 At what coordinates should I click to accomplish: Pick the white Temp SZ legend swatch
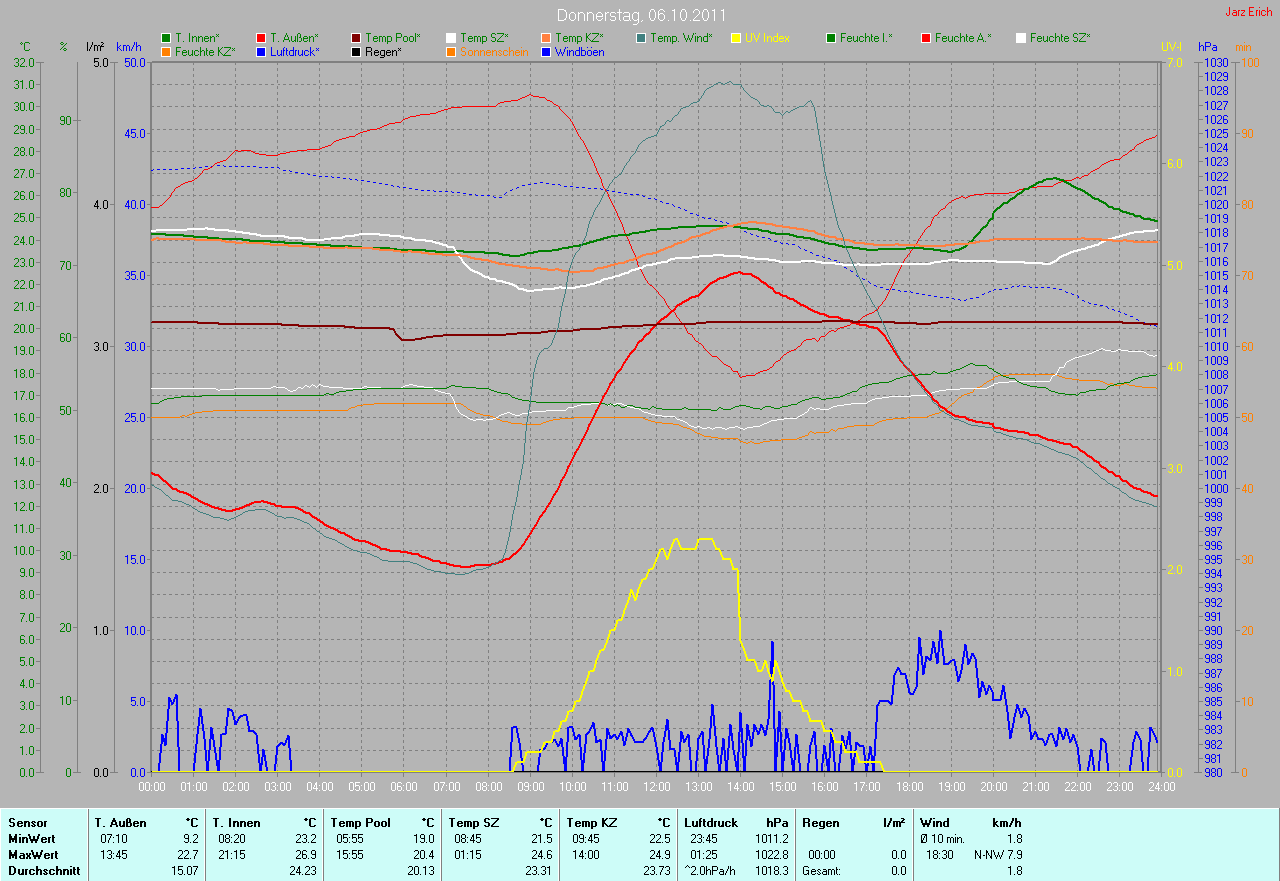click(451, 38)
